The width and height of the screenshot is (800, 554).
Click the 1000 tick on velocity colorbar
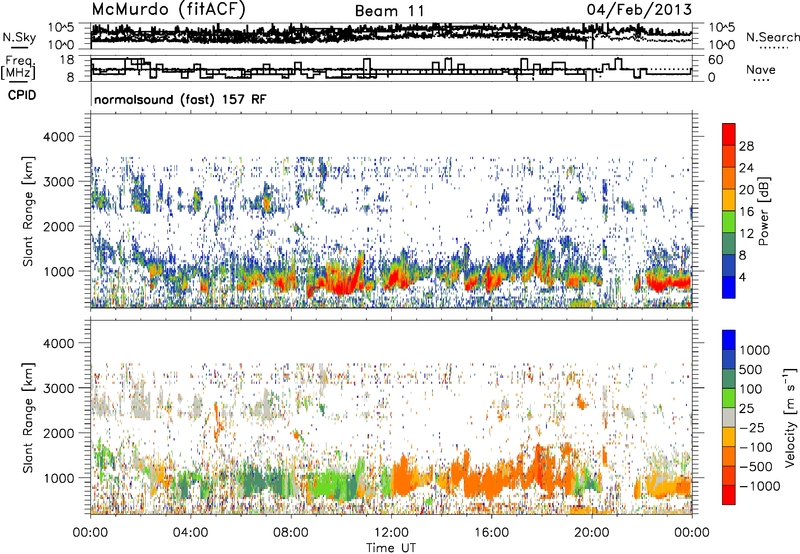[755, 350]
